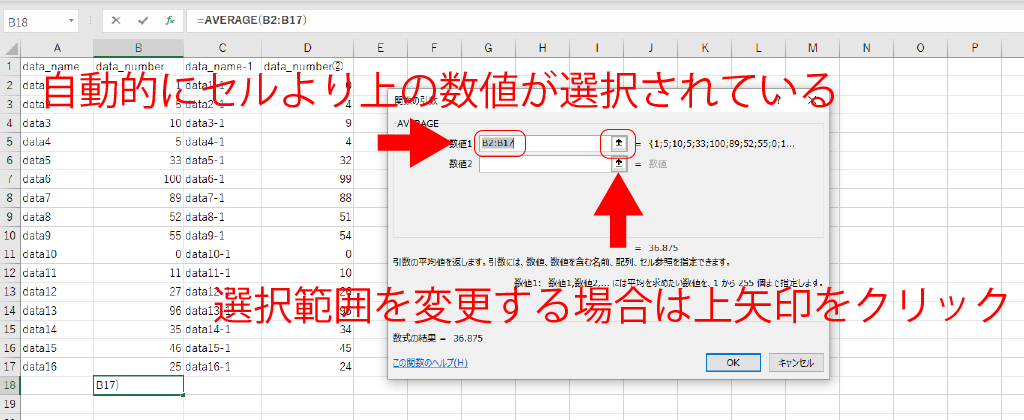Select column P header

[974, 47]
